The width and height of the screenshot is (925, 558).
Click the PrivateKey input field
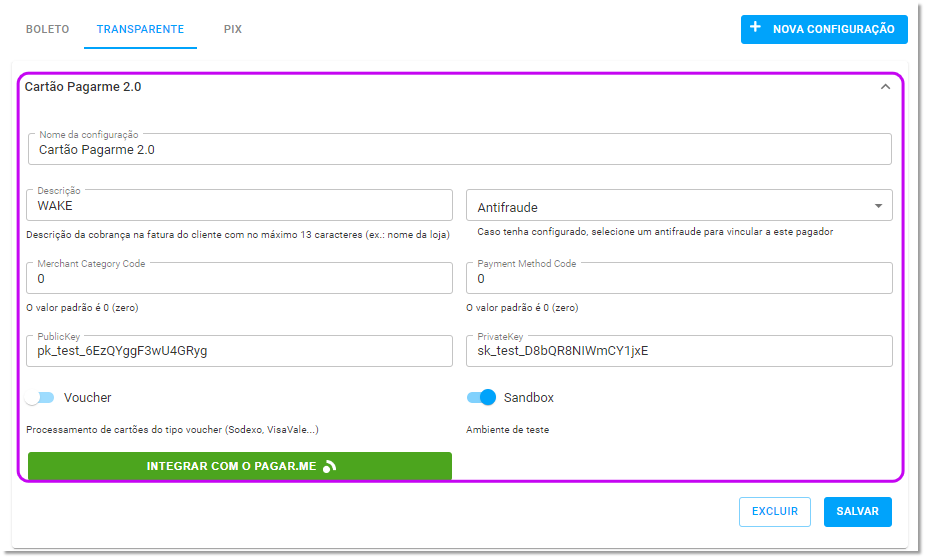[x=679, y=351]
